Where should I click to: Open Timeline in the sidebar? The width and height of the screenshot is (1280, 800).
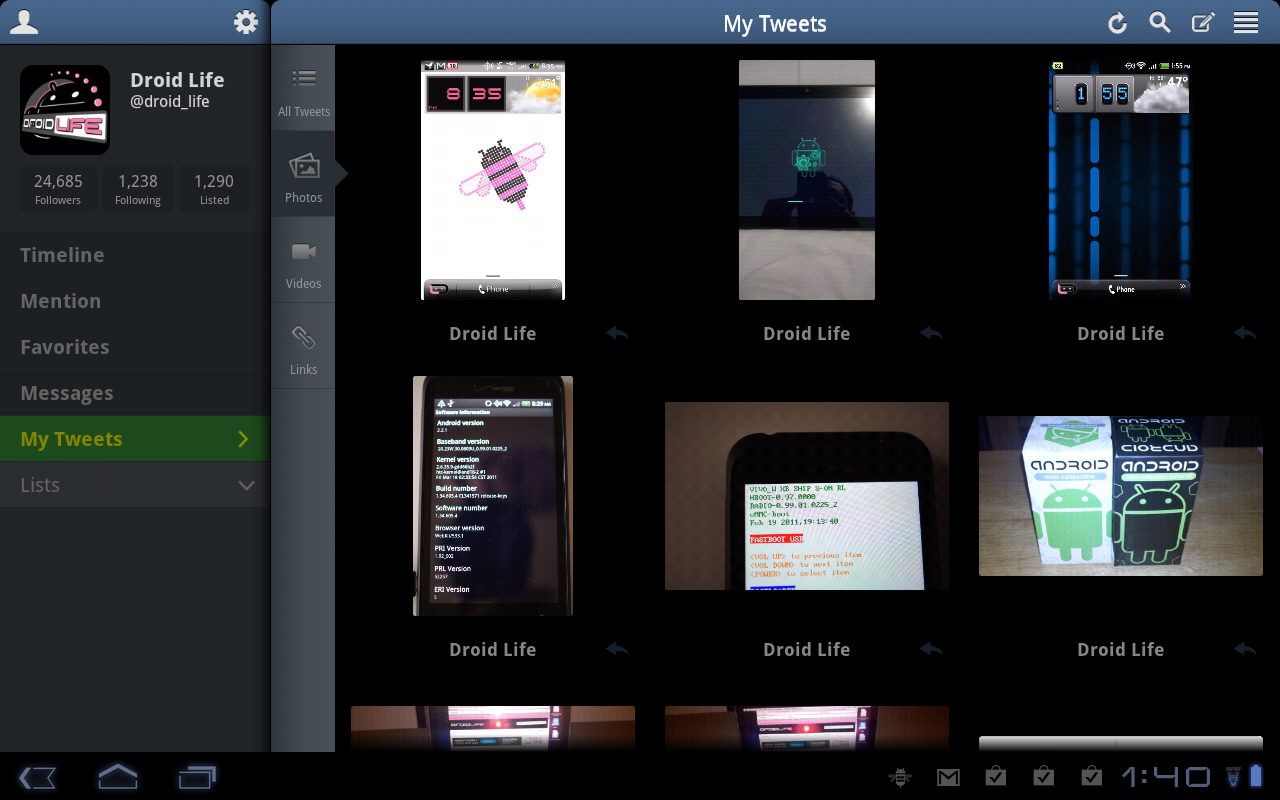coord(135,255)
